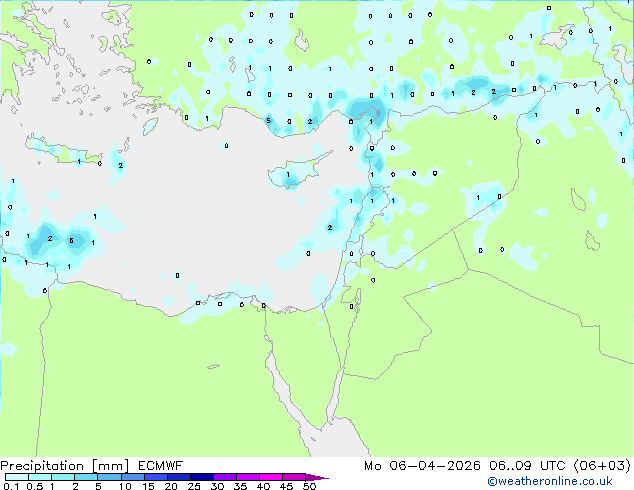Select the 25 mm navy legend swatch
Screen dimensions: 634x490
coord(201,477)
